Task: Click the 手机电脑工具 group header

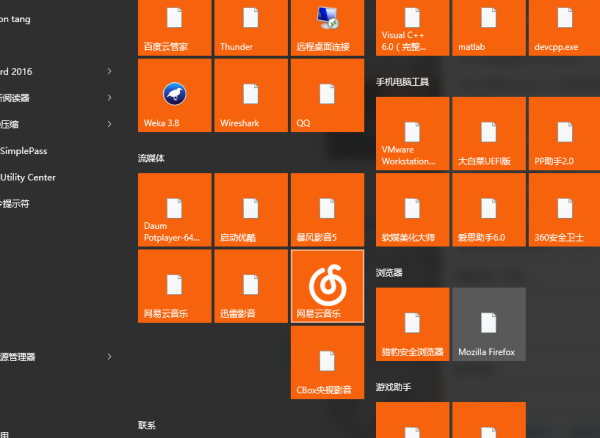Action: click(402, 82)
